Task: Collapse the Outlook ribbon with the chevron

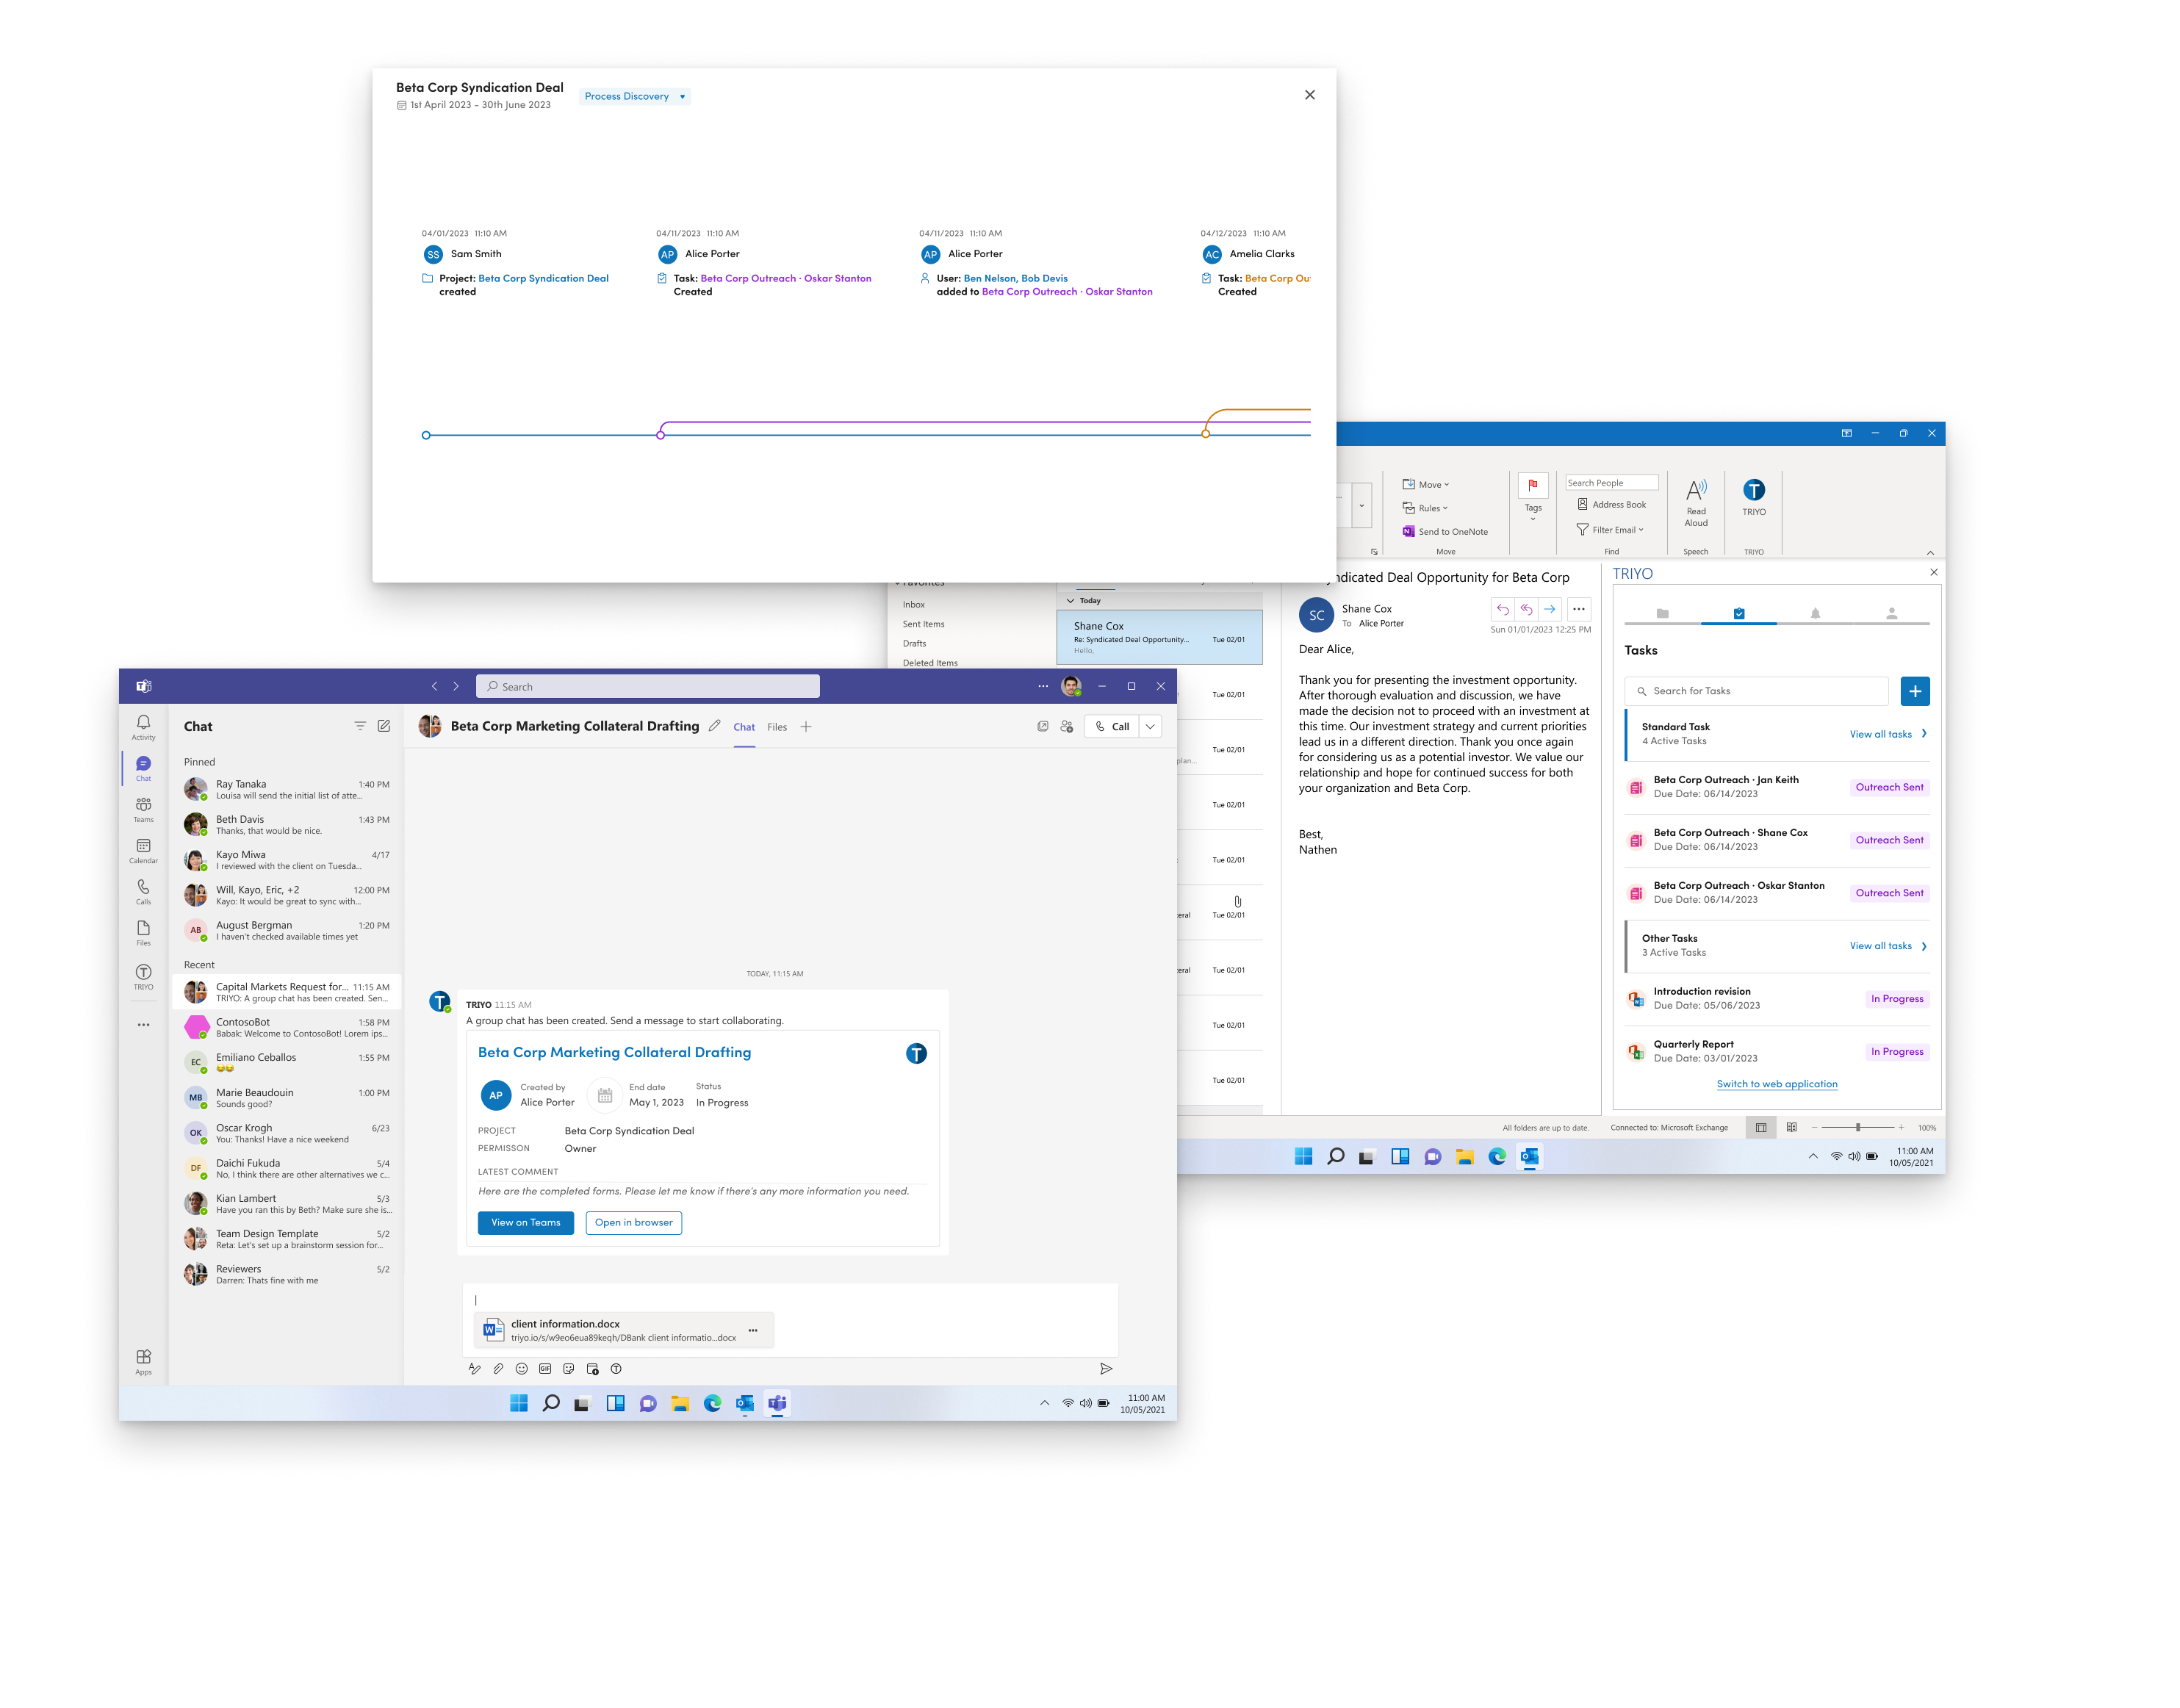Action: point(1930,552)
